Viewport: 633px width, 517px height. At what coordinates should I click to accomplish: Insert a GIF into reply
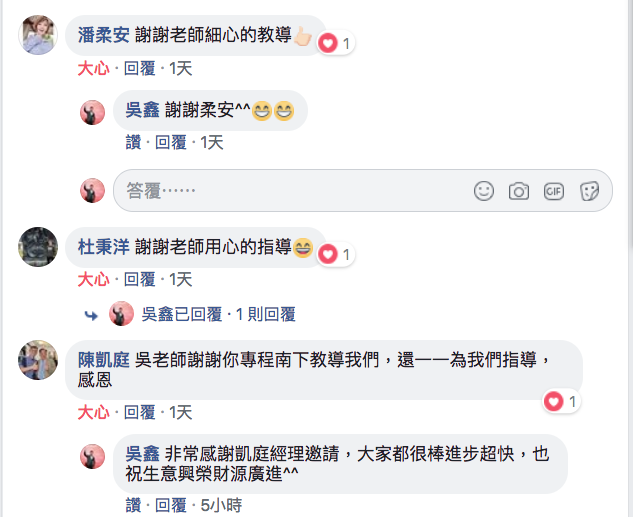tap(553, 191)
